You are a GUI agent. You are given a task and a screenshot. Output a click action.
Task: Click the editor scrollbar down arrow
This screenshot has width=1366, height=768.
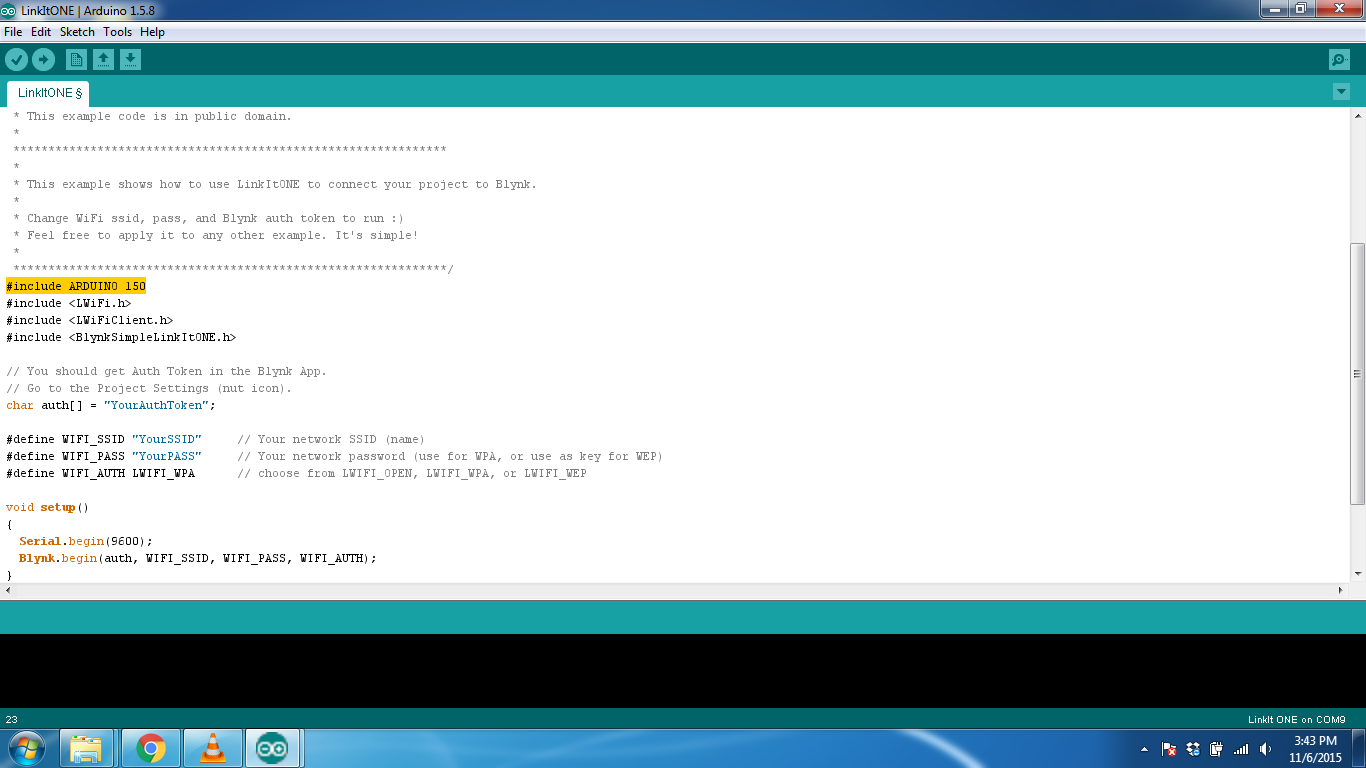tap(1357, 574)
